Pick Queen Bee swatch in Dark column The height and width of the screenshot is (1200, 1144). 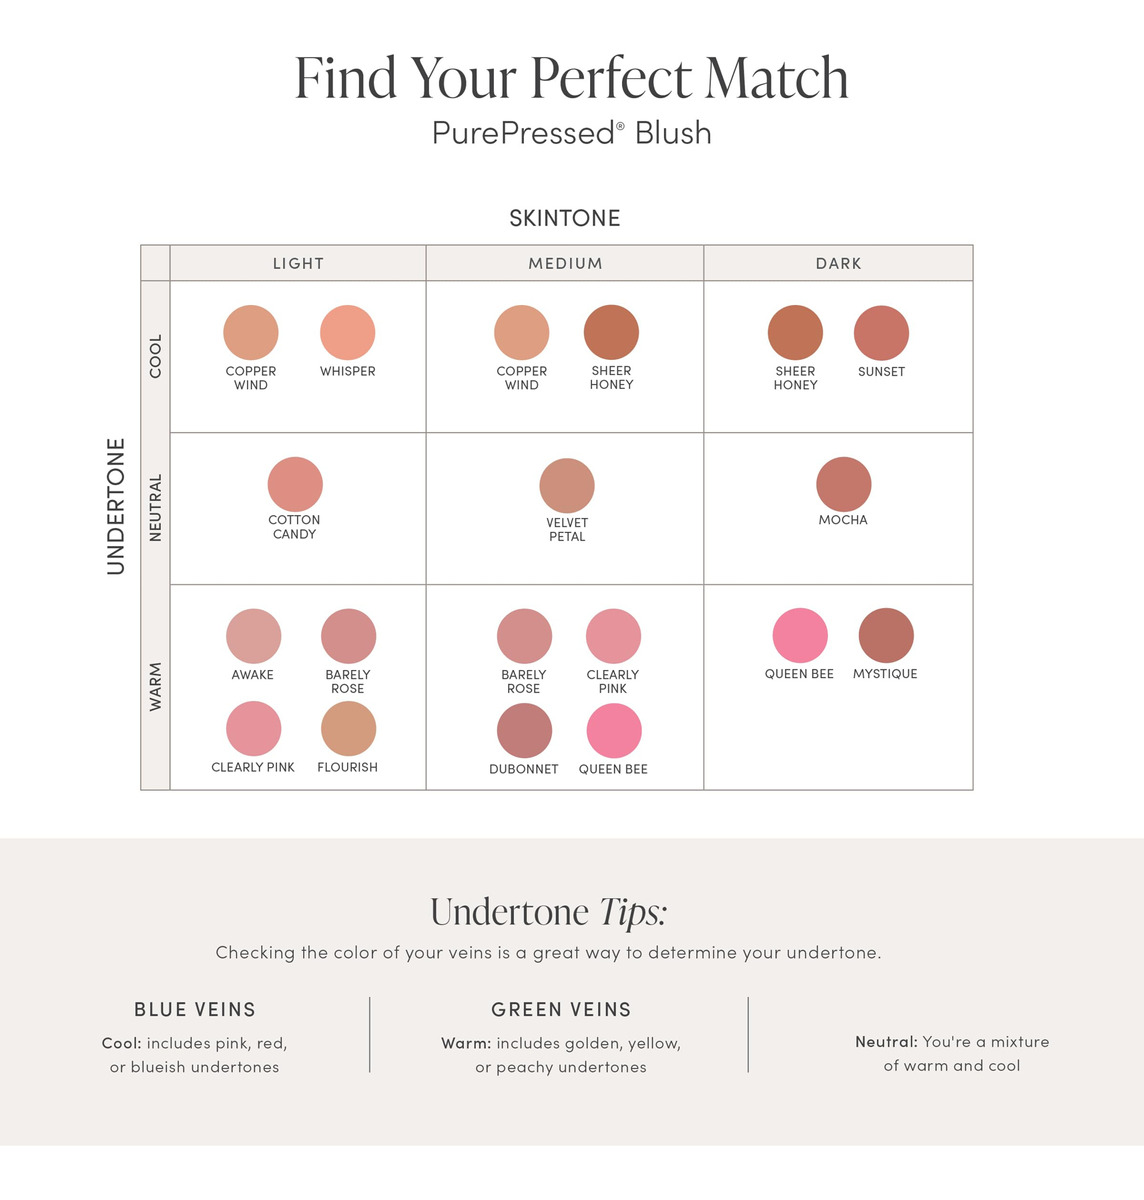[800, 635]
